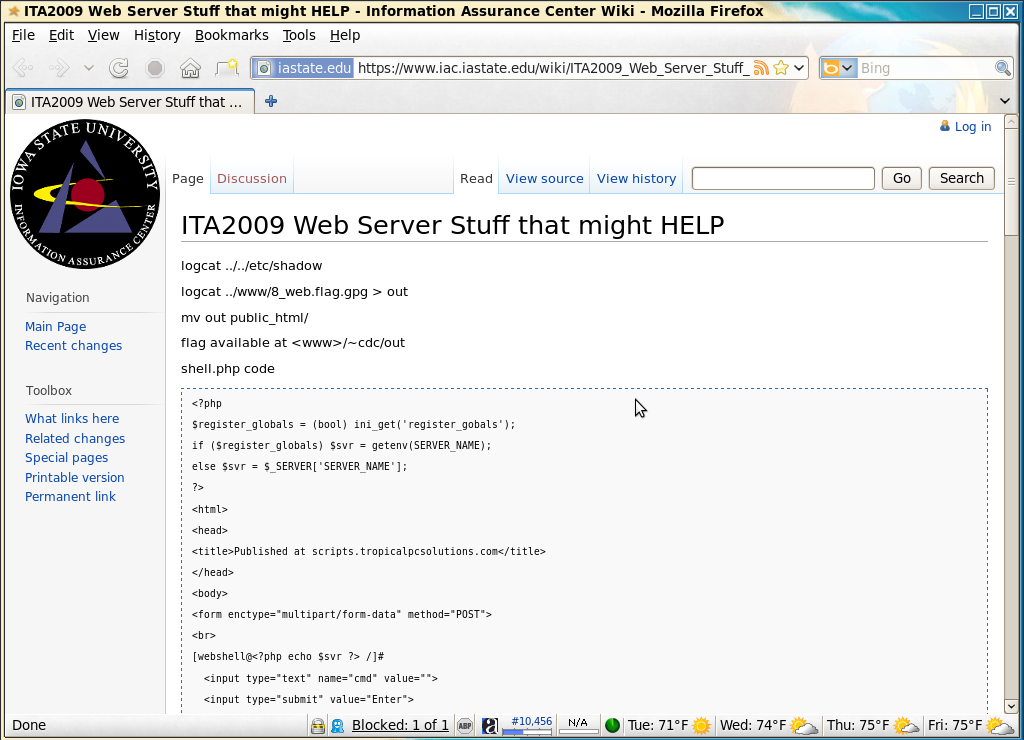
Task: Click the Alexa 'a' icon in status bar
Action: (490, 726)
